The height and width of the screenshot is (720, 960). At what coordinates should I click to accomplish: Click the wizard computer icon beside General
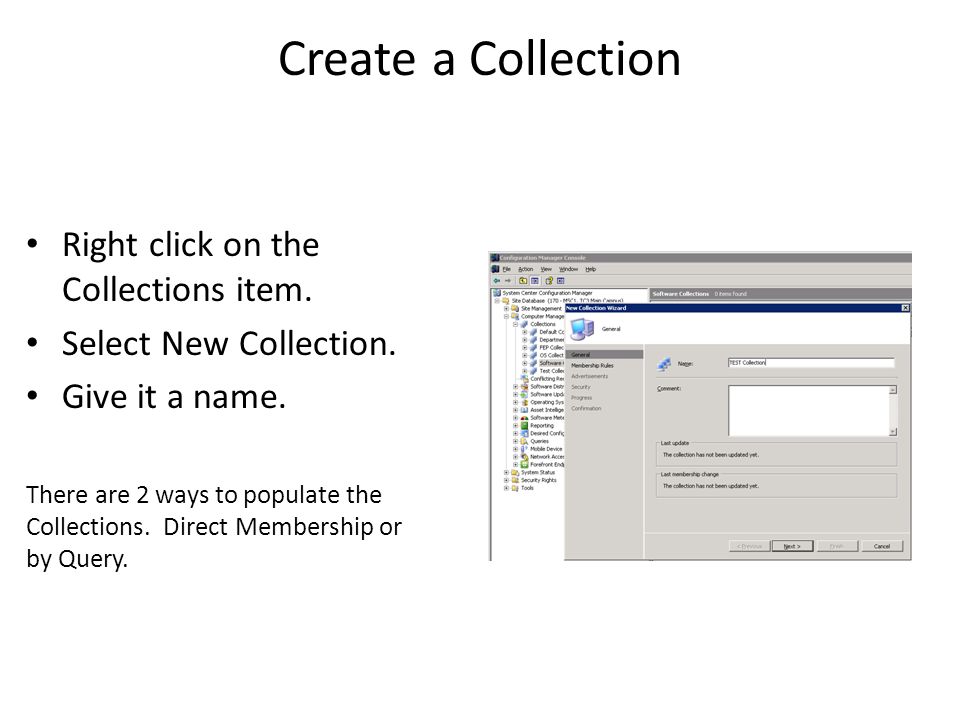[x=582, y=329]
